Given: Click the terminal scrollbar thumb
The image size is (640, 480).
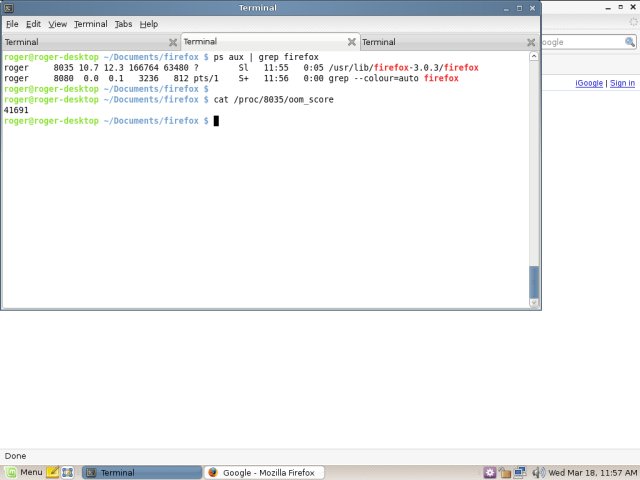Looking at the screenshot, I should 534,283.
